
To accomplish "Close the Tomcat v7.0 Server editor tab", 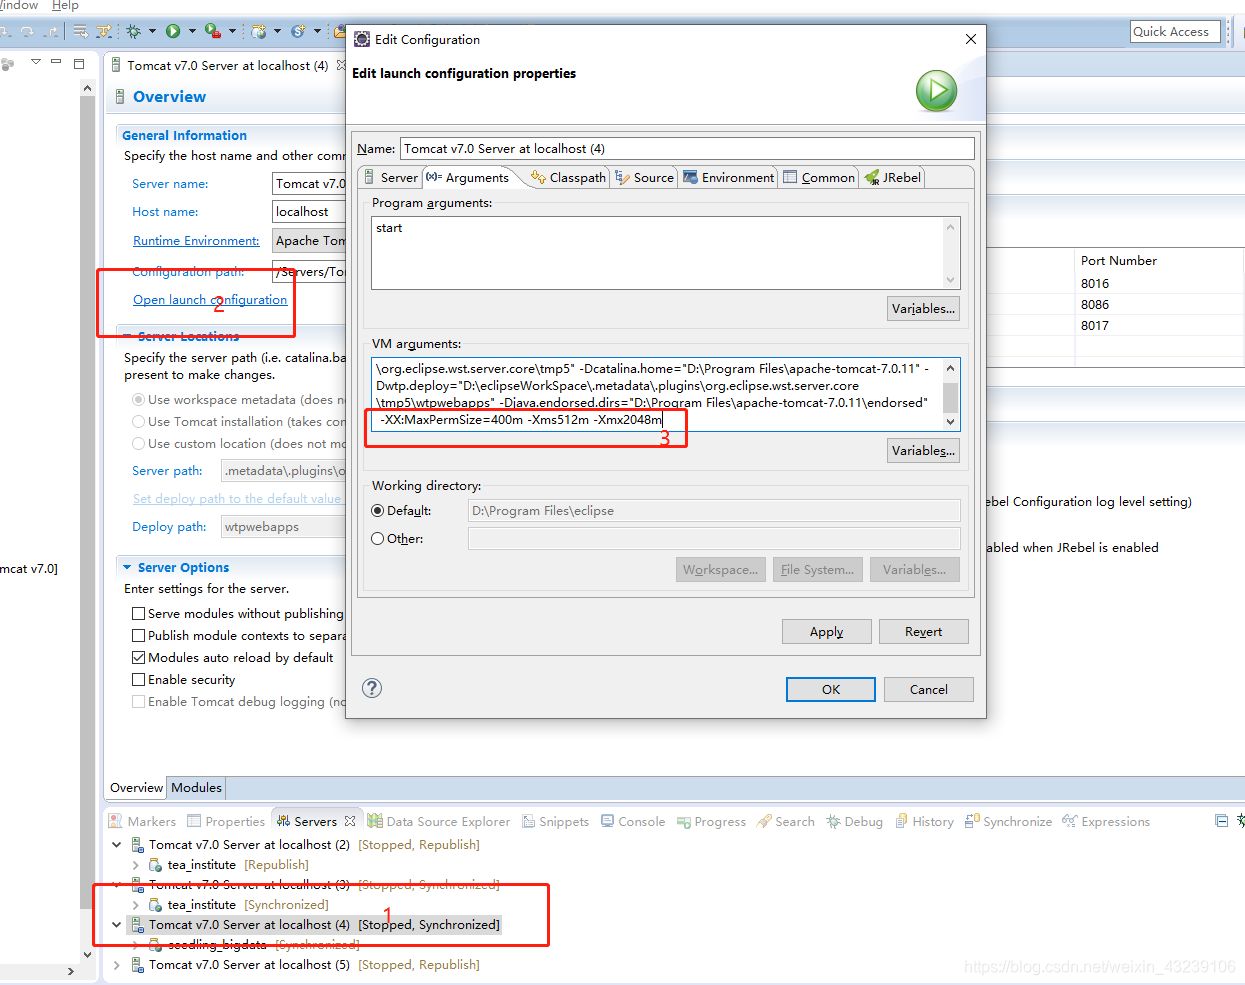I will pyautogui.click(x=341, y=65).
